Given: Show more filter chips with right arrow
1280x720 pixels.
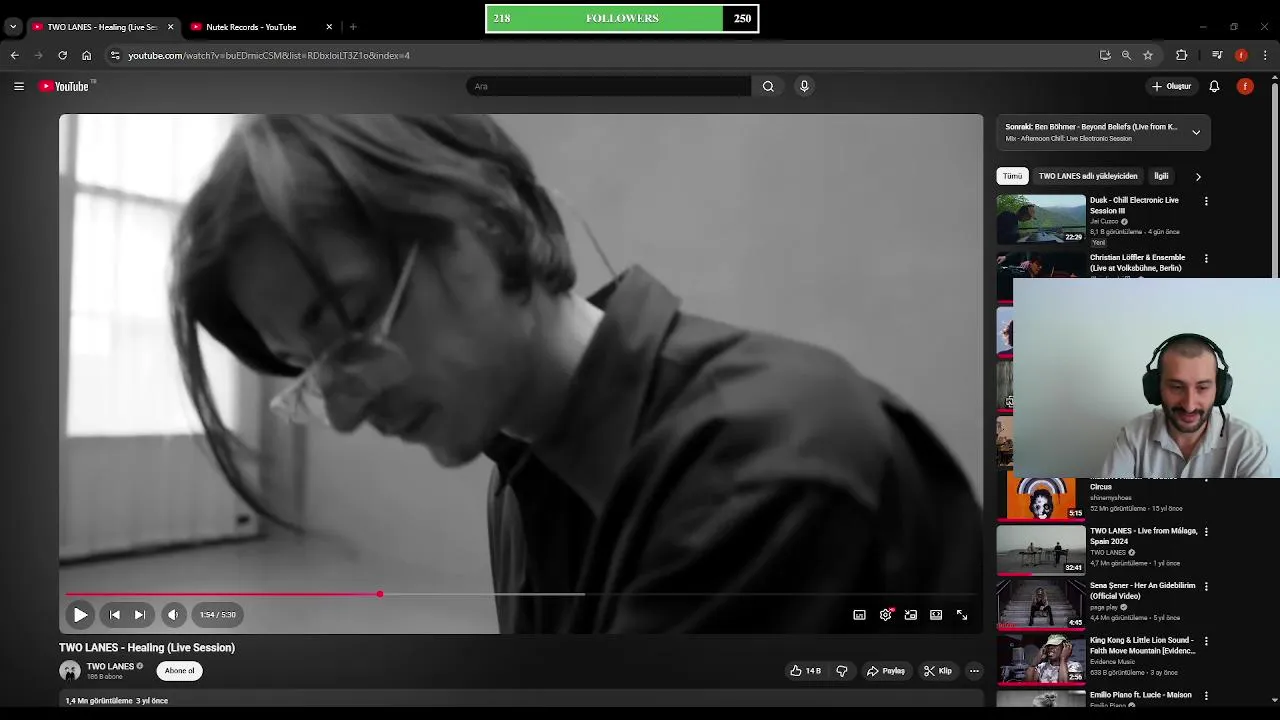Looking at the screenshot, I should click(1198, 177).
